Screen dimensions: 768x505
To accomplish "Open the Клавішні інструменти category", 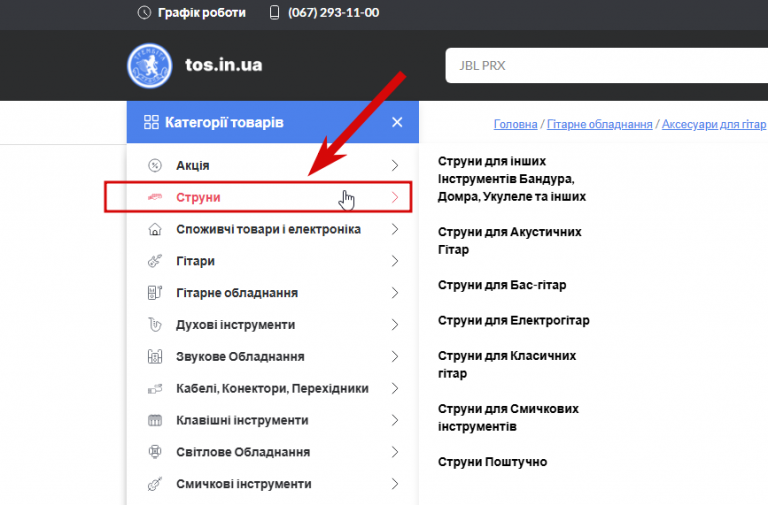I will [x=242, y=420].
